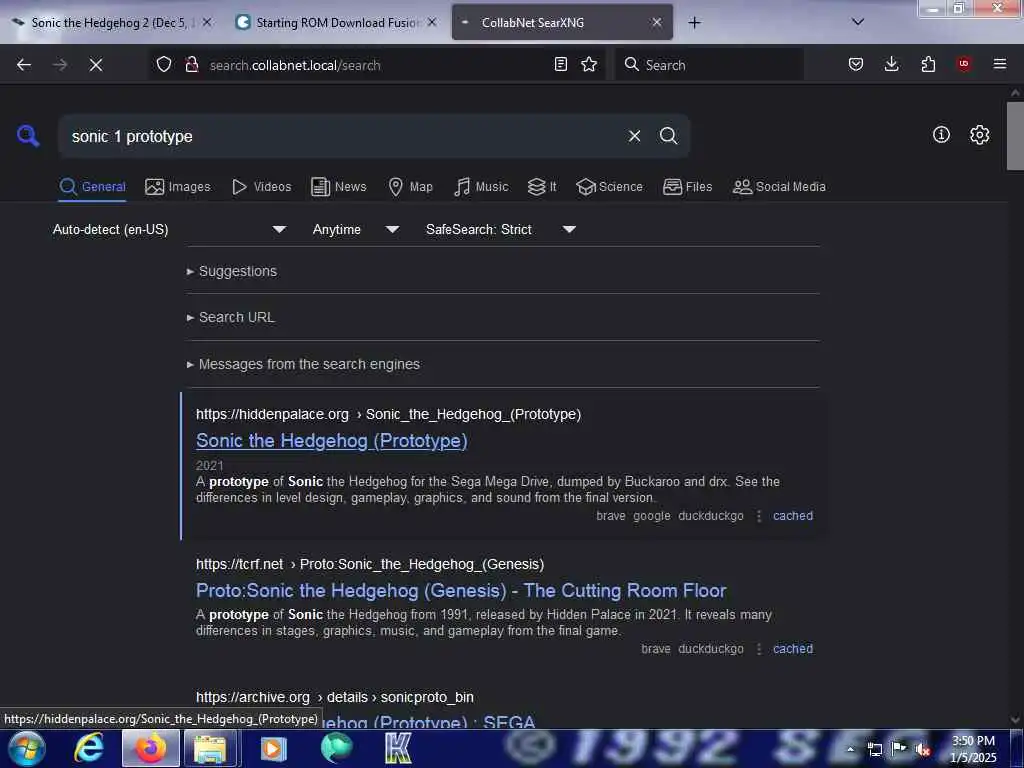Click the muted volume tray icon
Screen dimensions: 1024x768
923,749
